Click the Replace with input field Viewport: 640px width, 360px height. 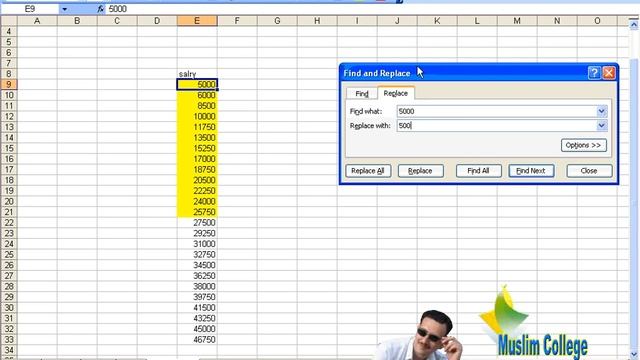coord(497,126)
